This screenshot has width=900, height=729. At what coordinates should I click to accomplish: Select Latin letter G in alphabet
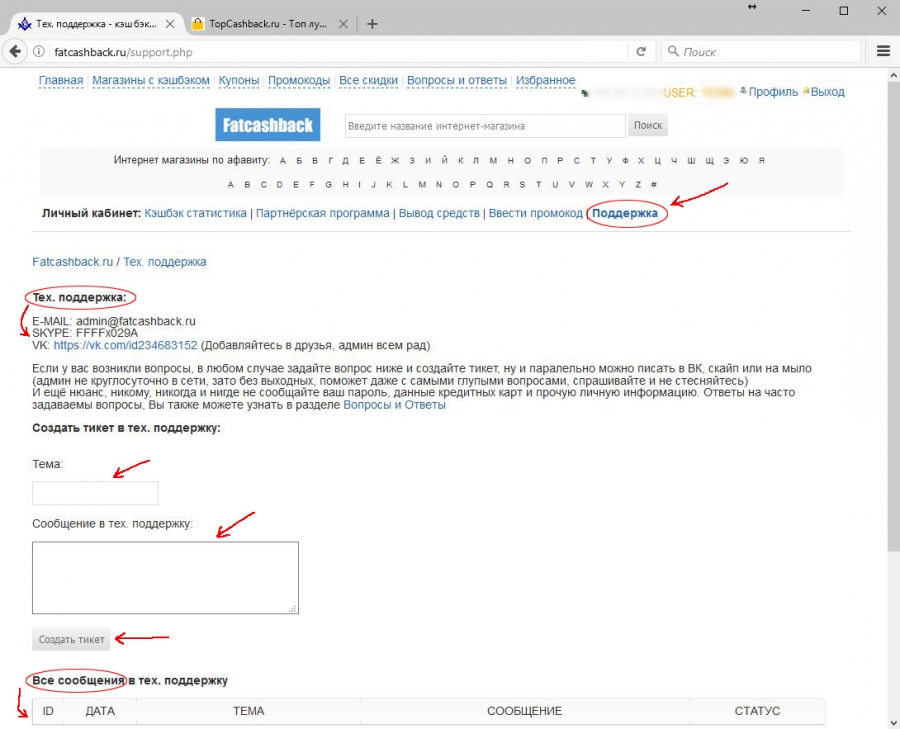pos(329,185)
